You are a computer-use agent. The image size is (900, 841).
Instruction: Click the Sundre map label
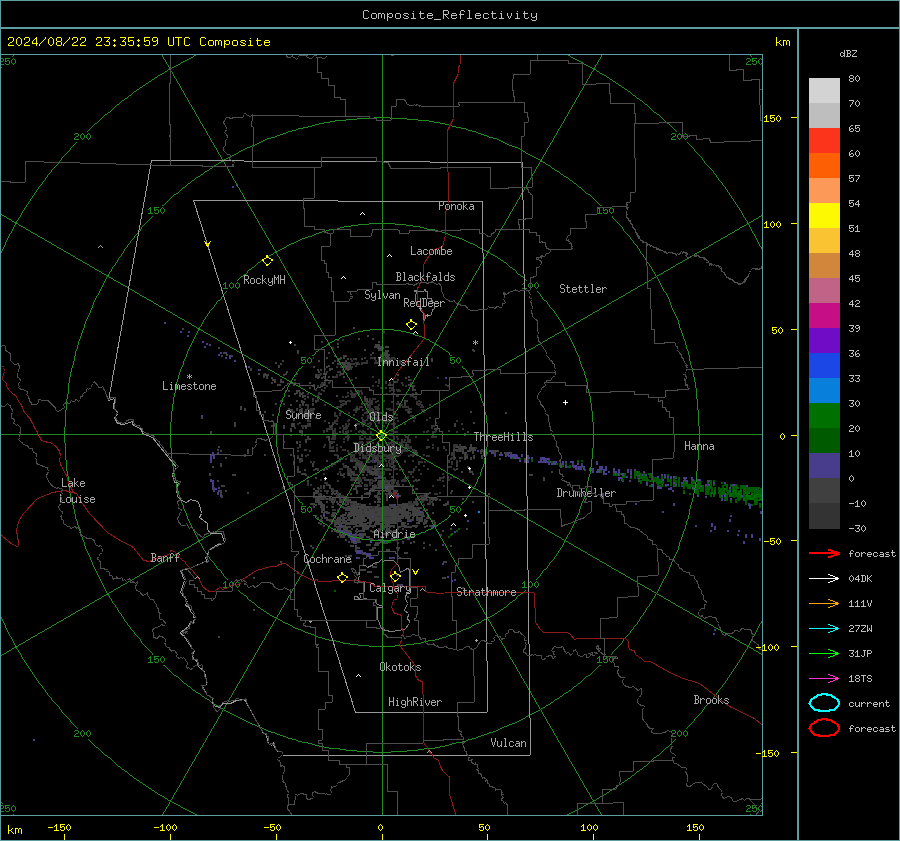click(304, 414)
